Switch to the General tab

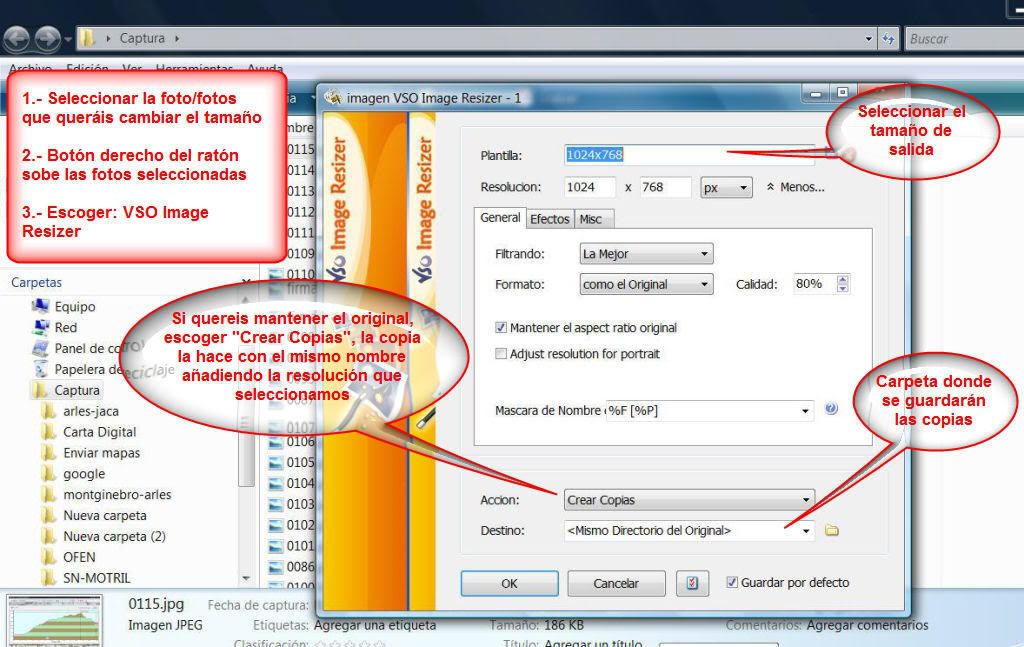tap(500, 217)
